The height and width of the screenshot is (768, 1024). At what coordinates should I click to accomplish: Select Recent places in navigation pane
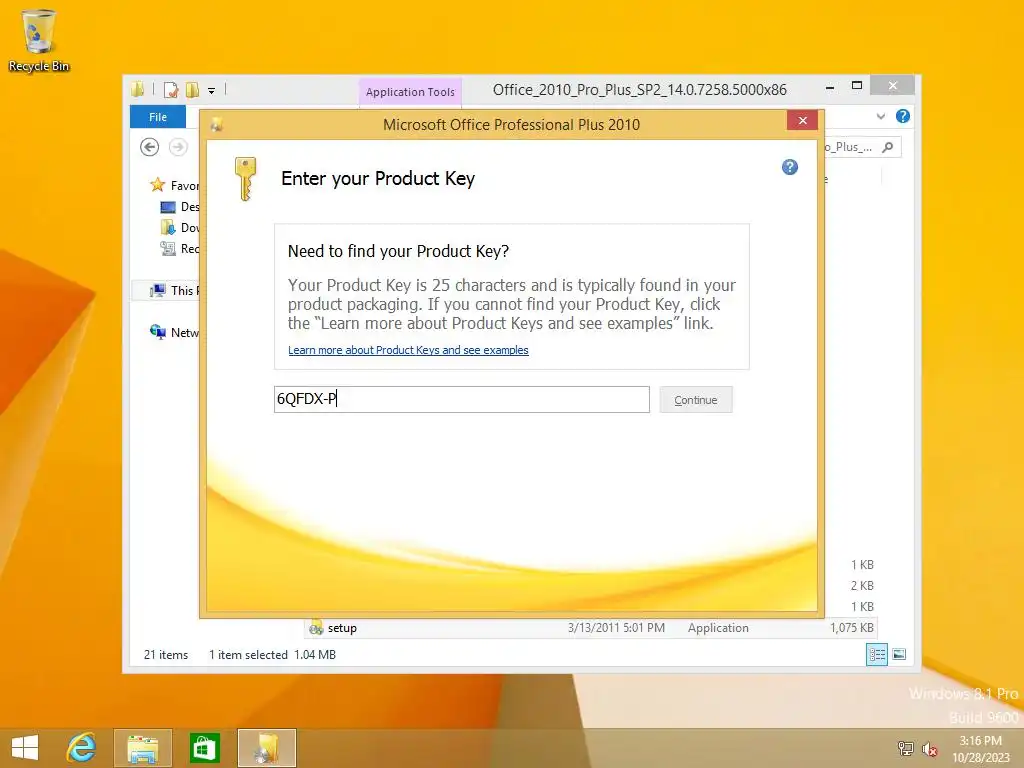180,248
